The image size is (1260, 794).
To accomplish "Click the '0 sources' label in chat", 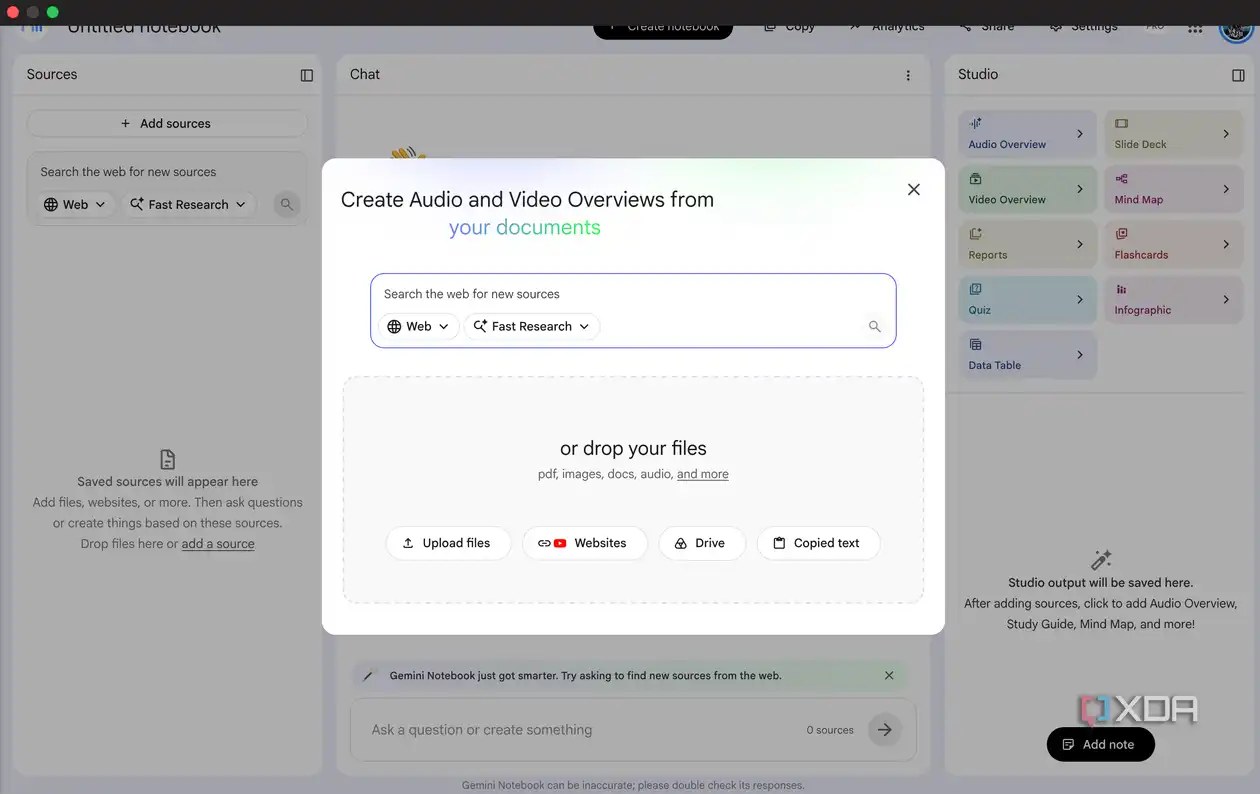I will [x=830, y=730].
